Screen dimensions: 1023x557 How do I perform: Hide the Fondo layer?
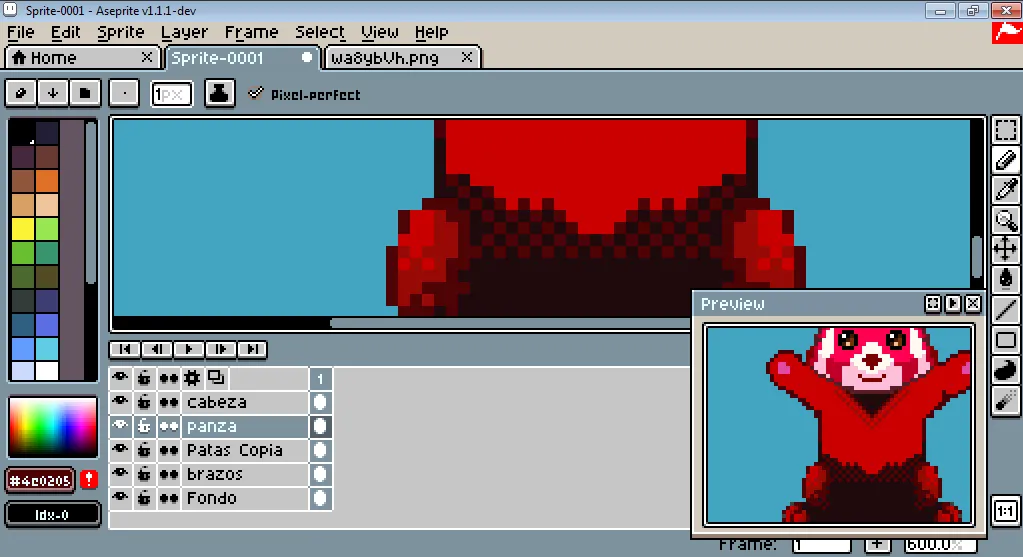120,498
